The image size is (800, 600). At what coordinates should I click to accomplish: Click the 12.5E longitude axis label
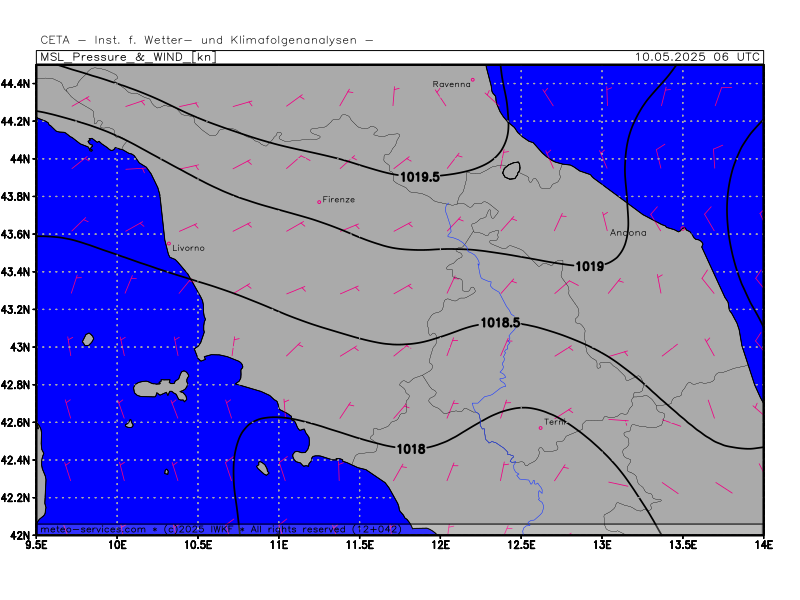coord(521,545)
